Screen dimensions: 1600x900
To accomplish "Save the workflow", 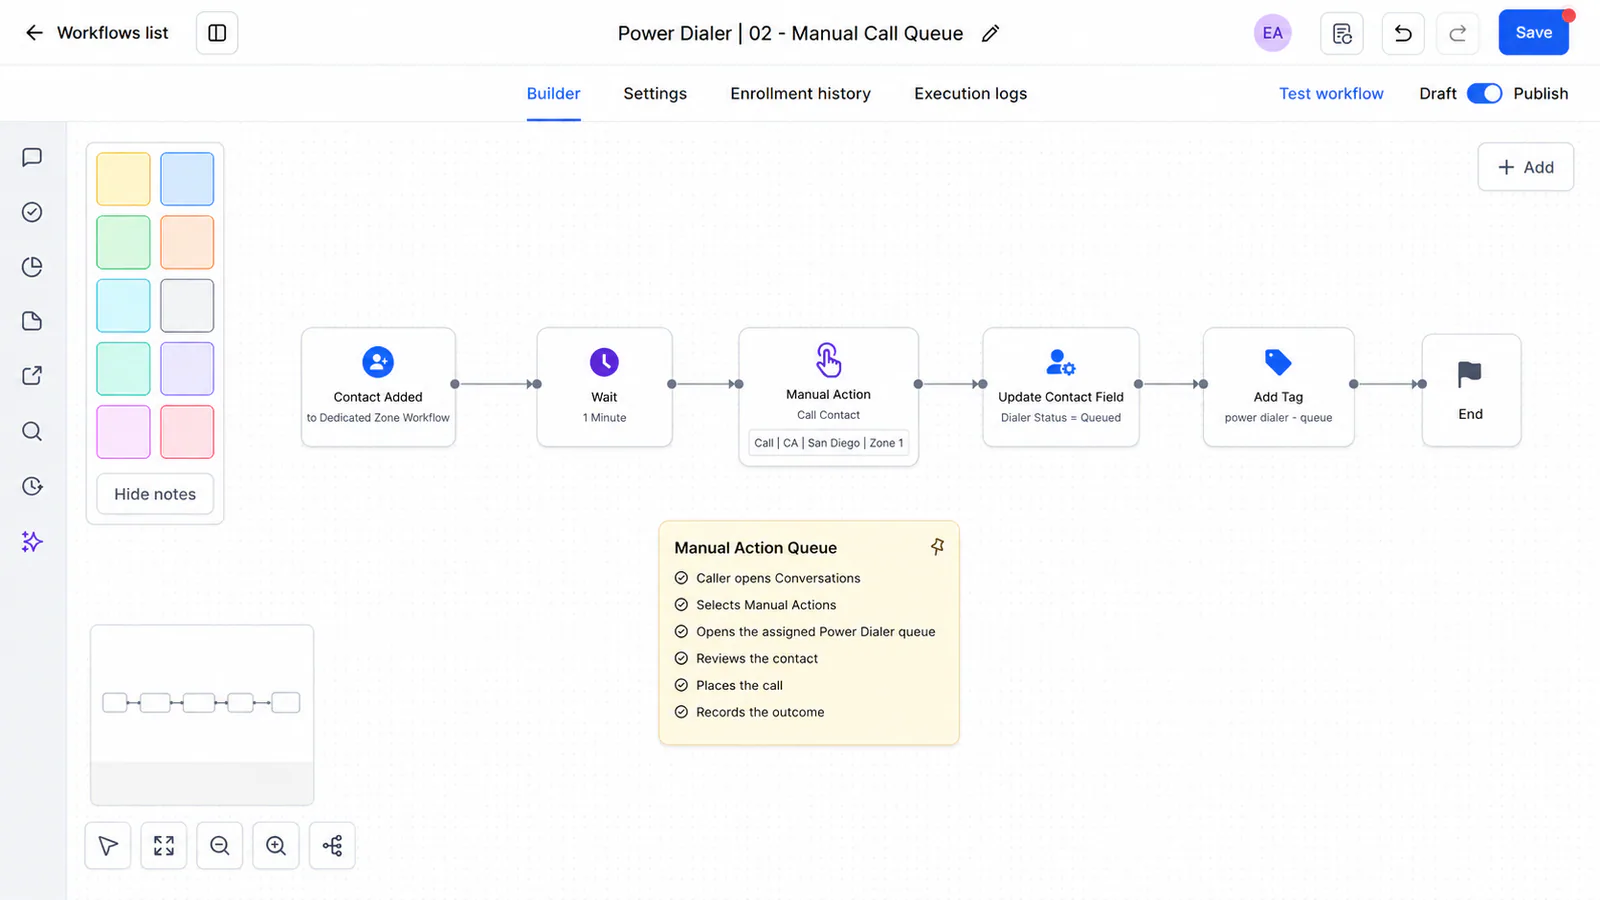I will (x=1533, y=33).
